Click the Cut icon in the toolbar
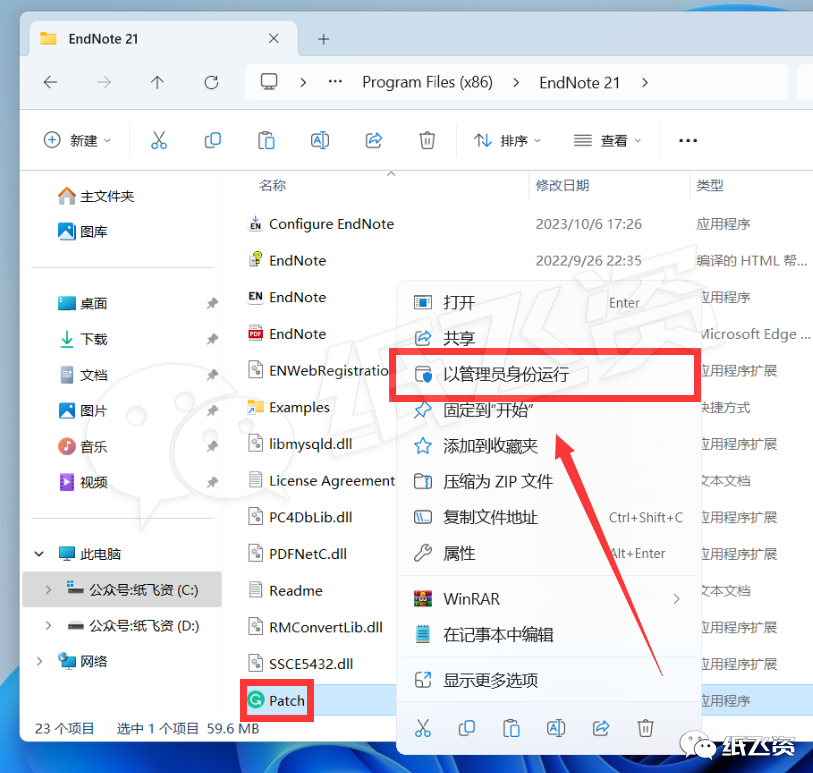 tap(159, 140)
